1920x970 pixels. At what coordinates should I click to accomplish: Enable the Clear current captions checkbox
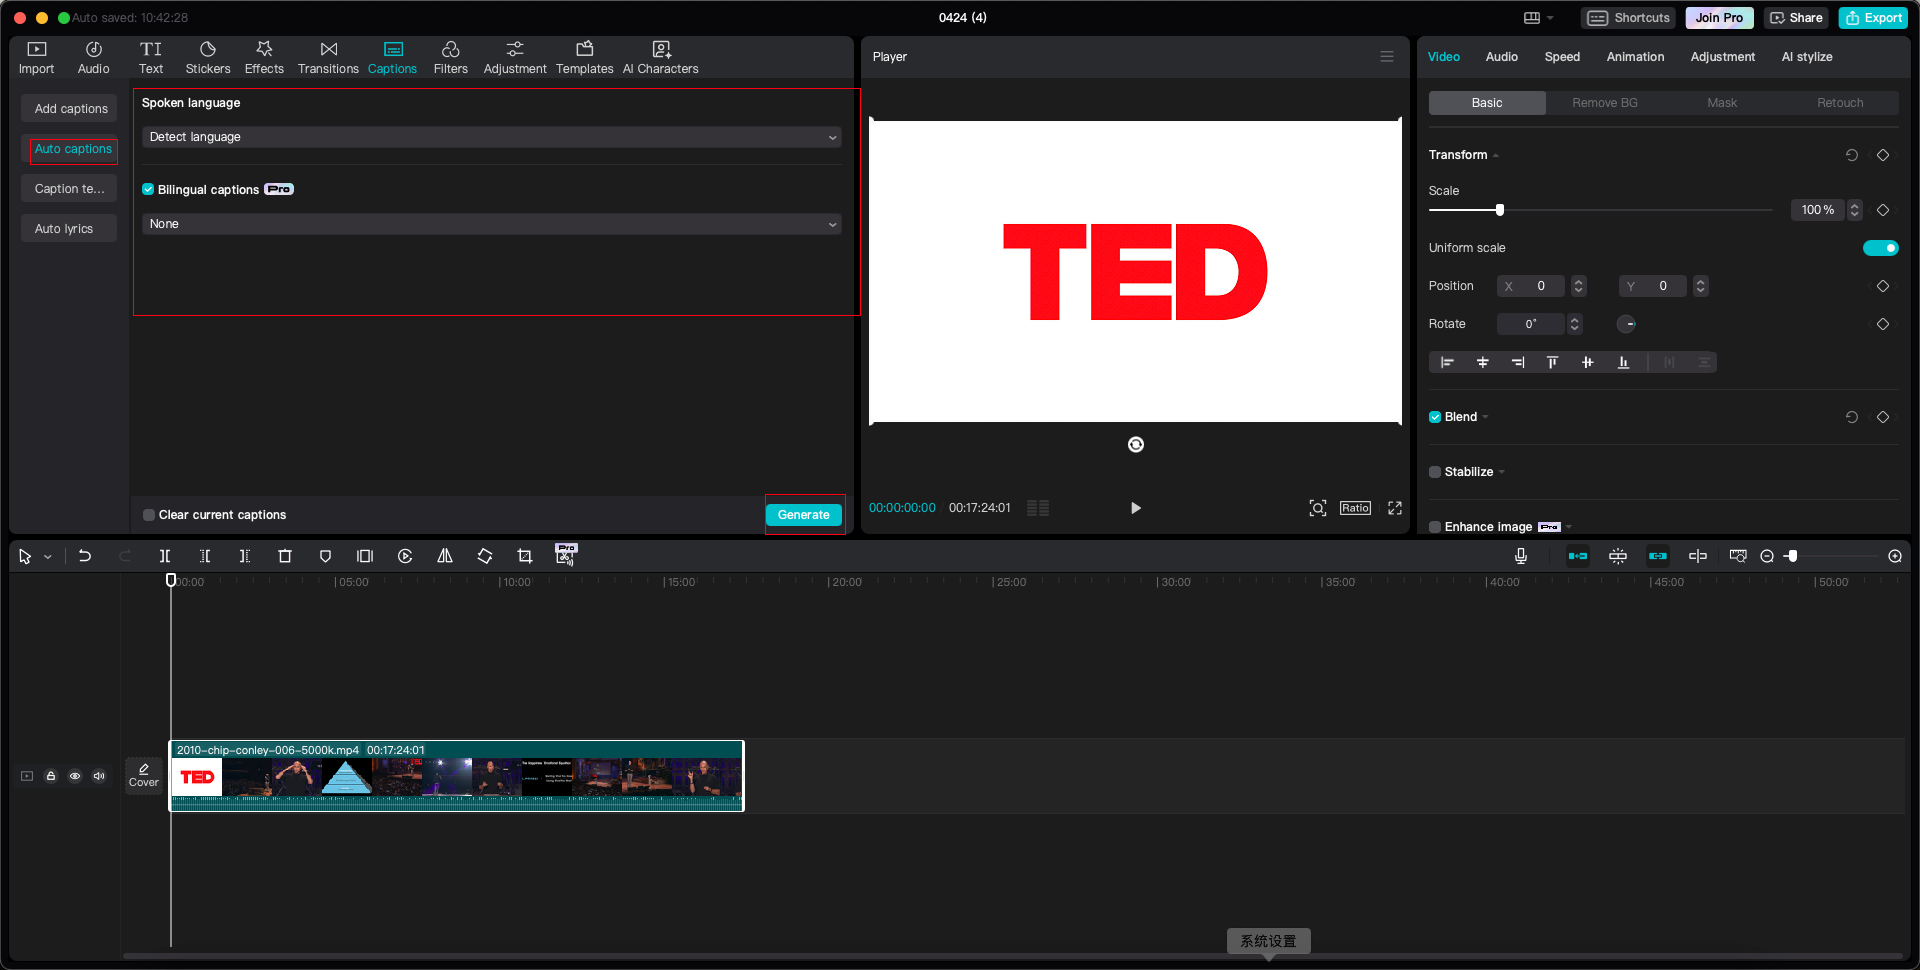point(148,514)
